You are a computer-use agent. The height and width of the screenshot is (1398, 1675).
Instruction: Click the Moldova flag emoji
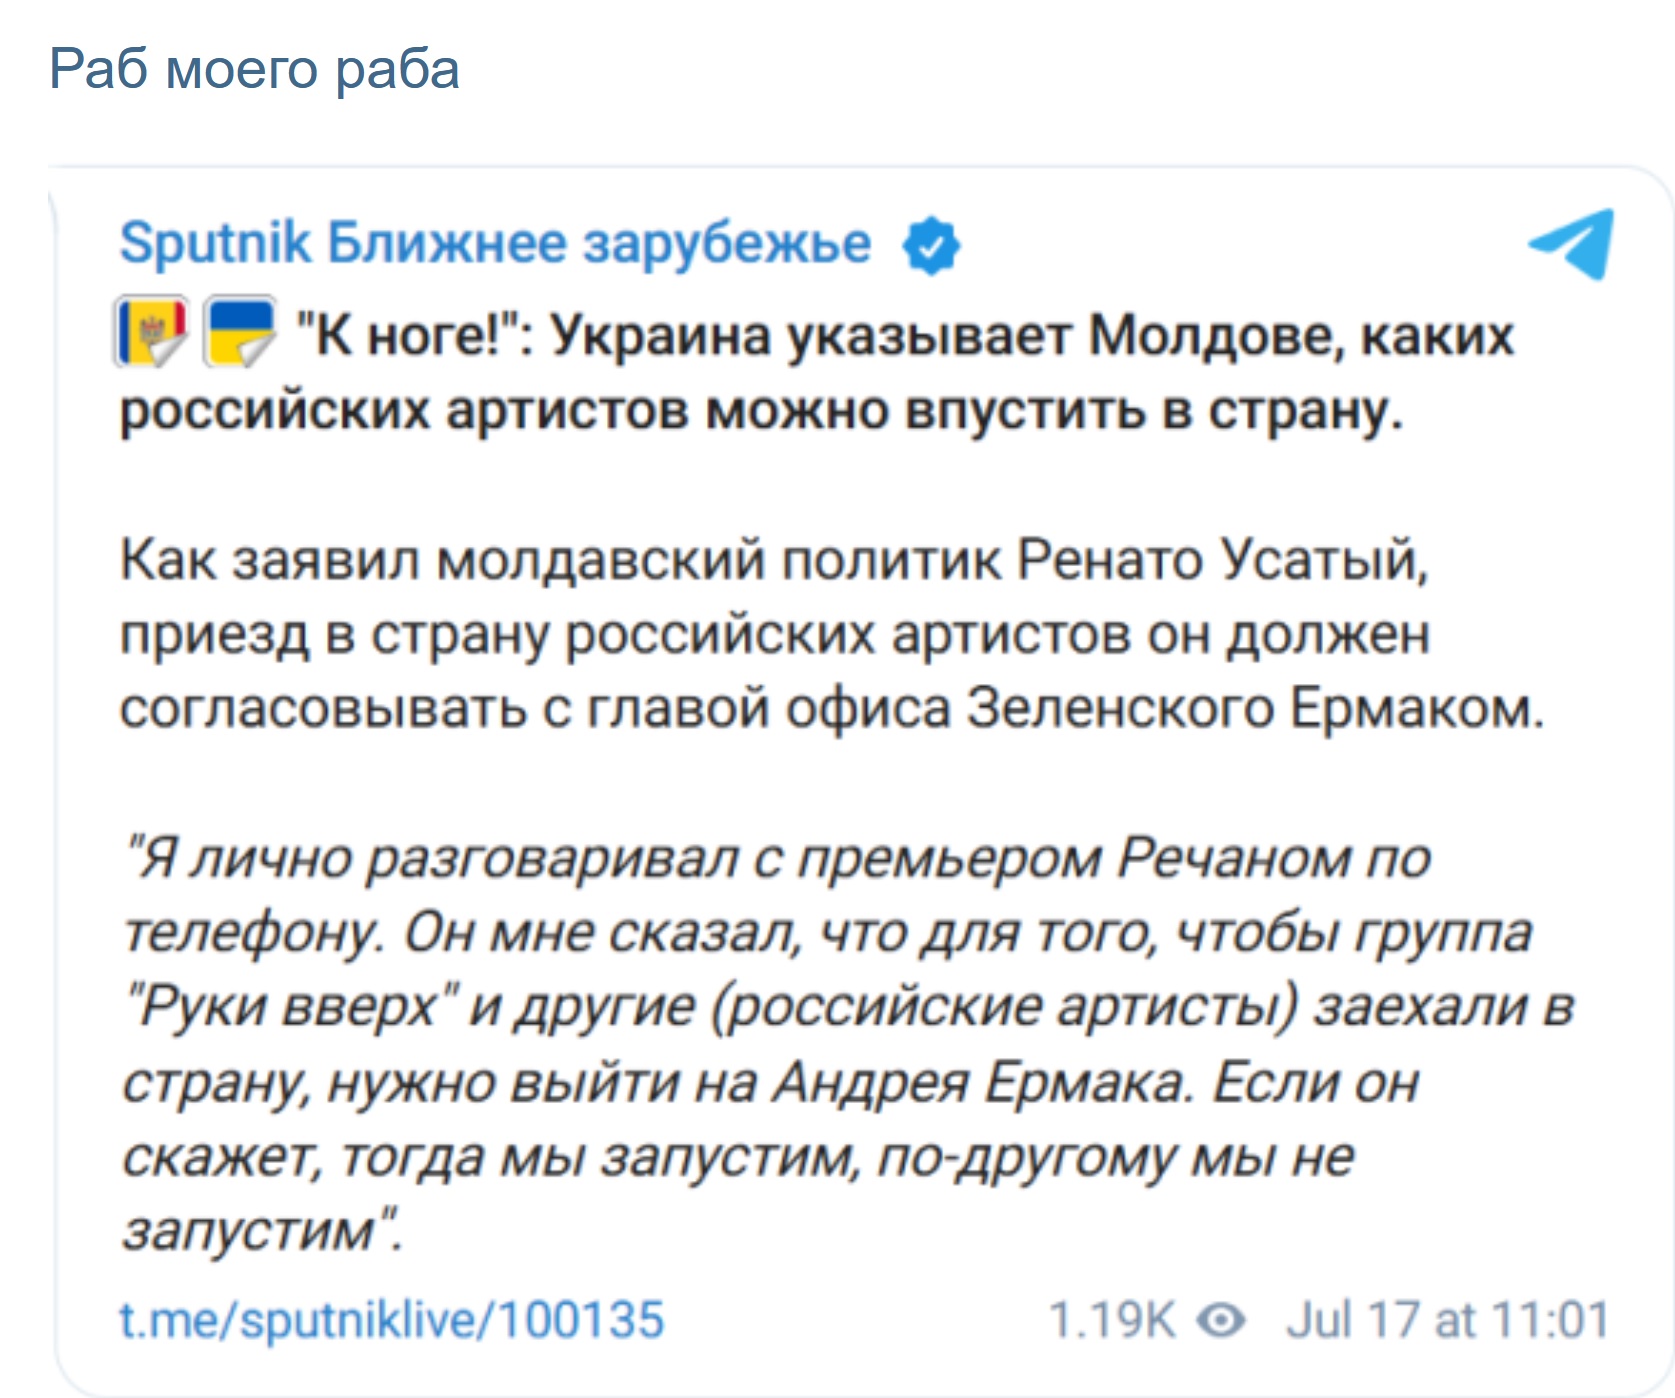tap(151, 332)
